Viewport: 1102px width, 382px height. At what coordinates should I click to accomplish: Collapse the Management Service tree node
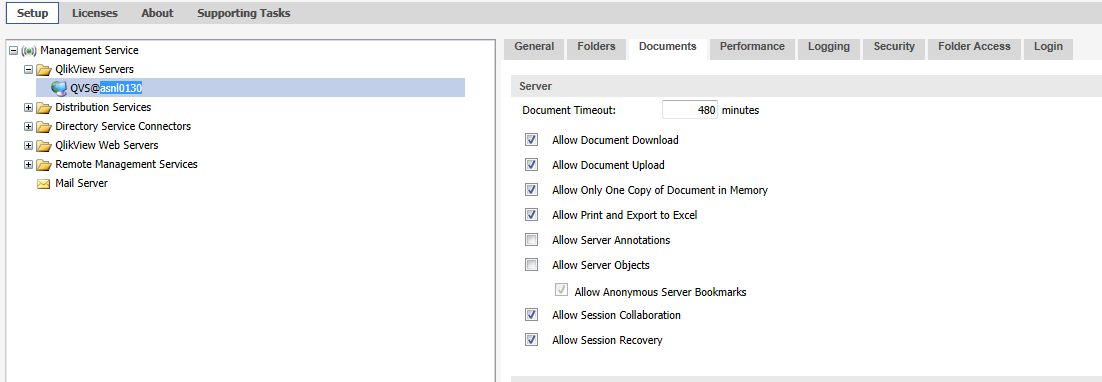(14, 51)
